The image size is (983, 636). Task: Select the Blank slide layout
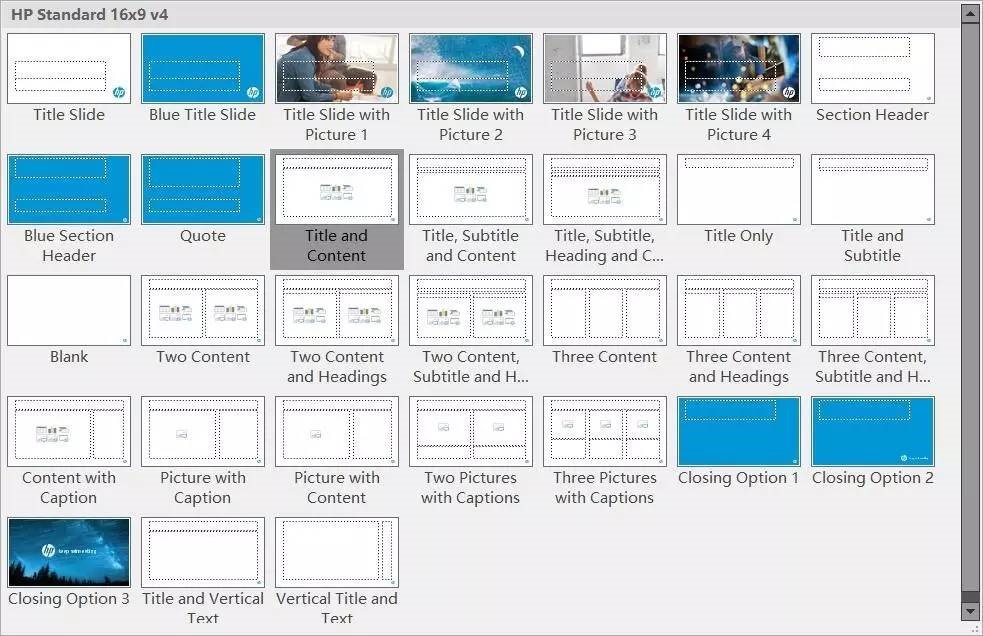(x=69, y=311)
